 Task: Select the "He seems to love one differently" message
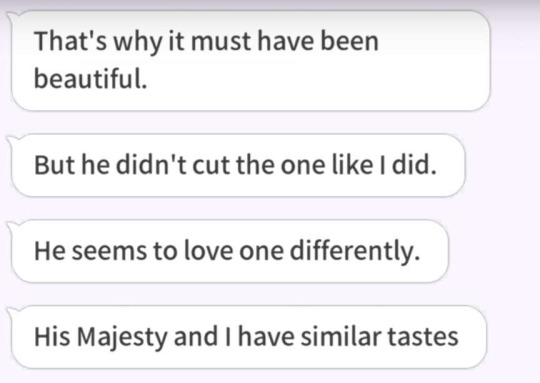(230, 251)
